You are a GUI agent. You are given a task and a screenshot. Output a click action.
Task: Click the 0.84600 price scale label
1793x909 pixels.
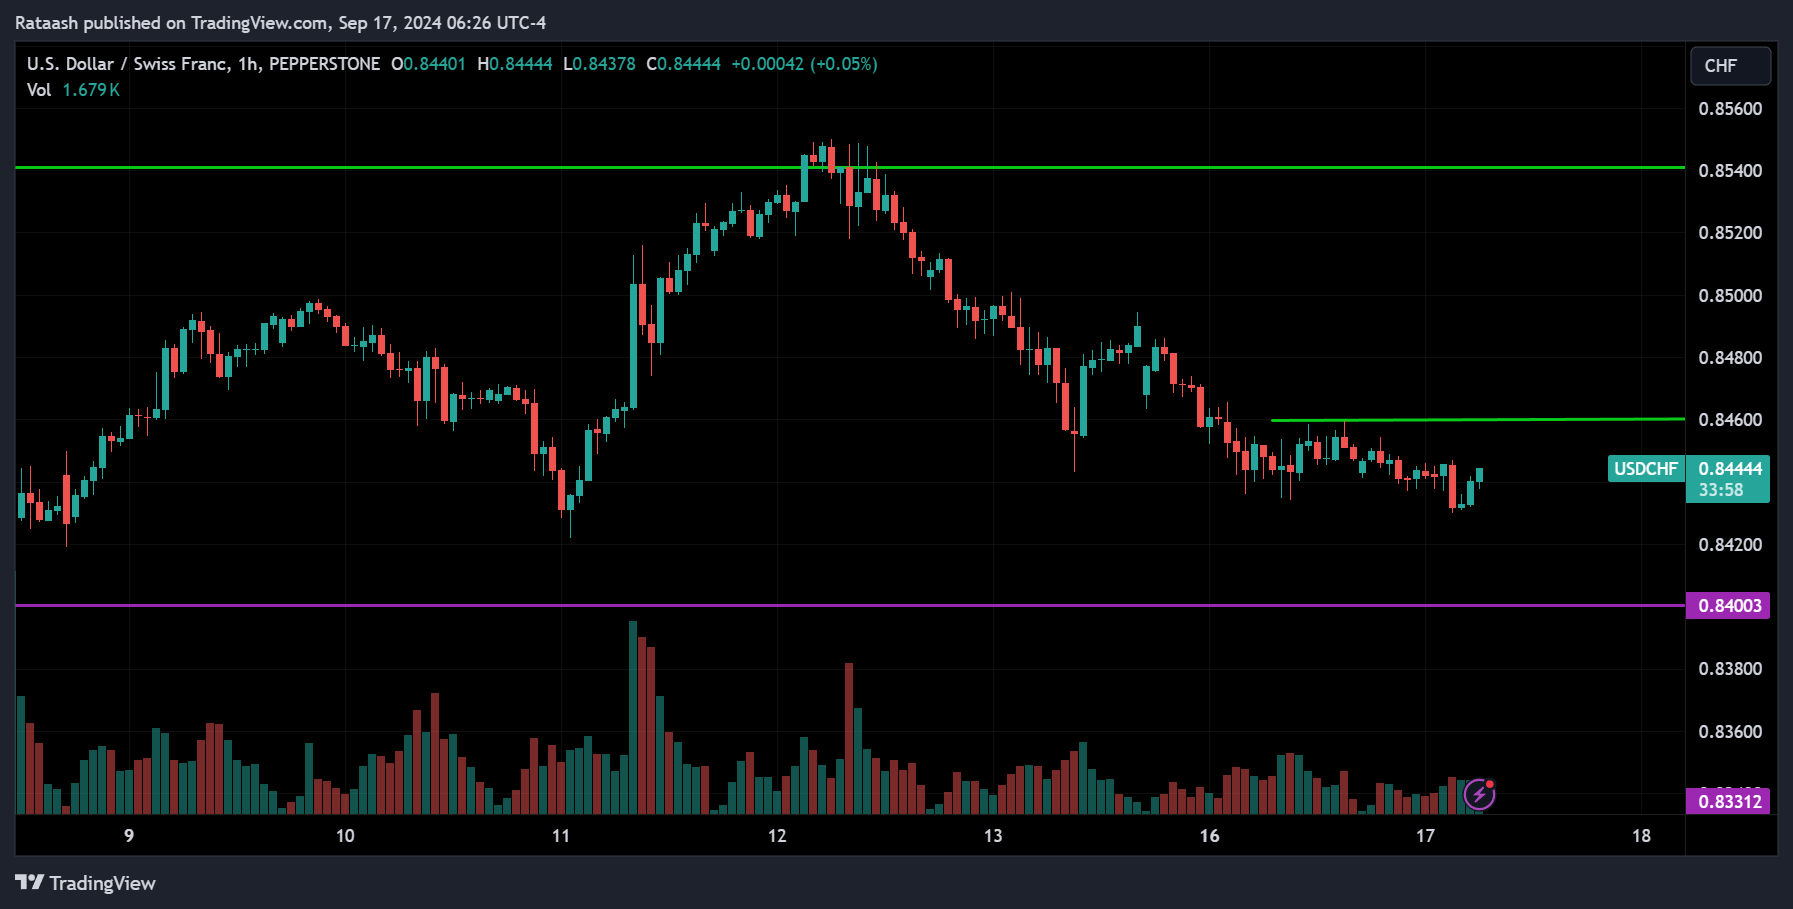[1730, 420]
